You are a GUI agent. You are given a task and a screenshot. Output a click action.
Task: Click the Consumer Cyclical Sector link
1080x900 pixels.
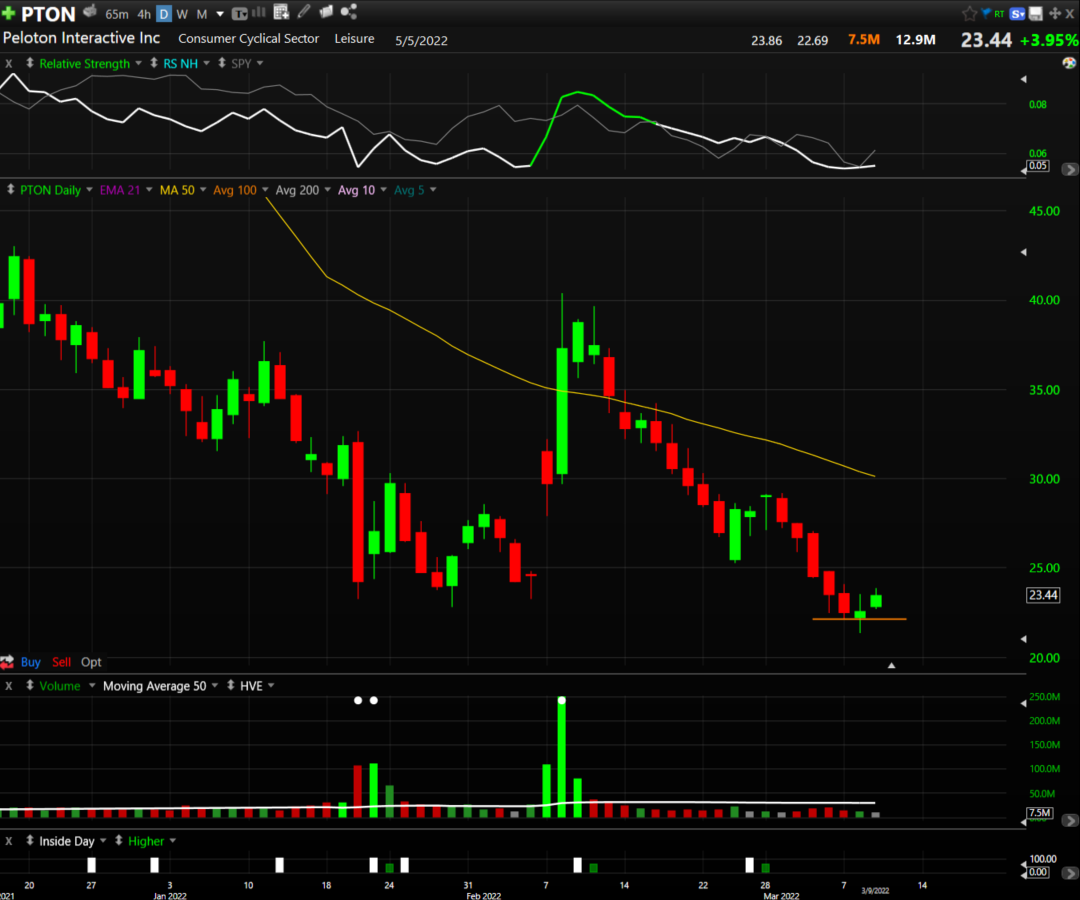click(x=249, y=39)
